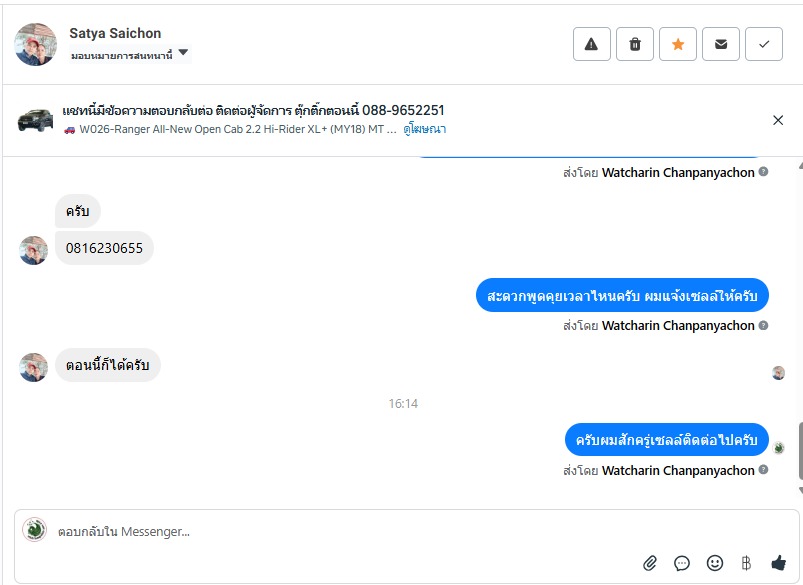Dismiss the Ranger ad banner
The image size is (803, 585).
[x=778, y=120]
